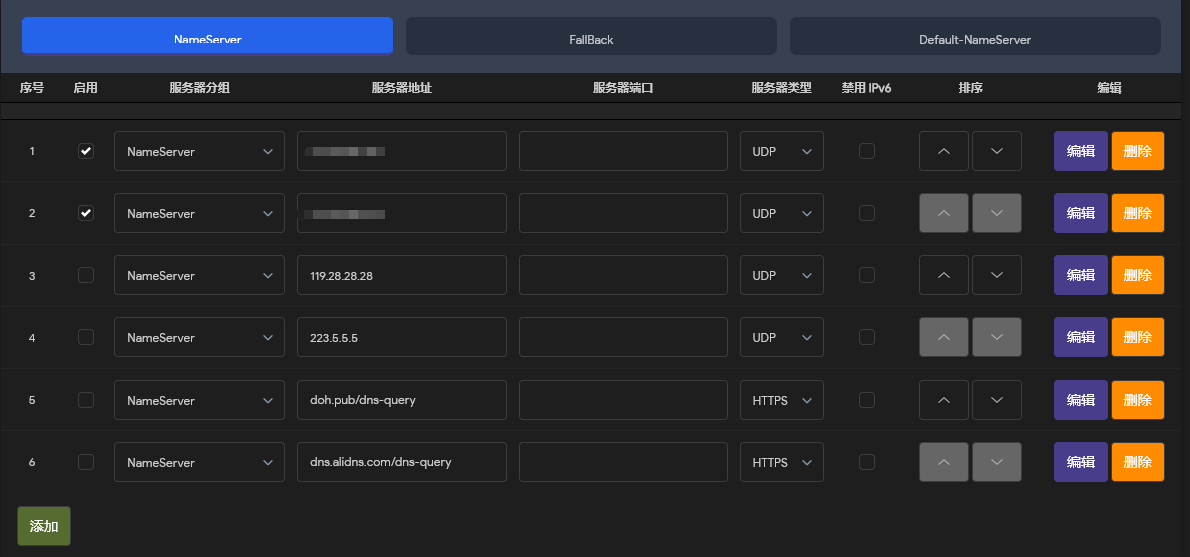Click address field containing doh.pub/dns-query
This screenshot has height=557, width=1190.
coord(401,400)
